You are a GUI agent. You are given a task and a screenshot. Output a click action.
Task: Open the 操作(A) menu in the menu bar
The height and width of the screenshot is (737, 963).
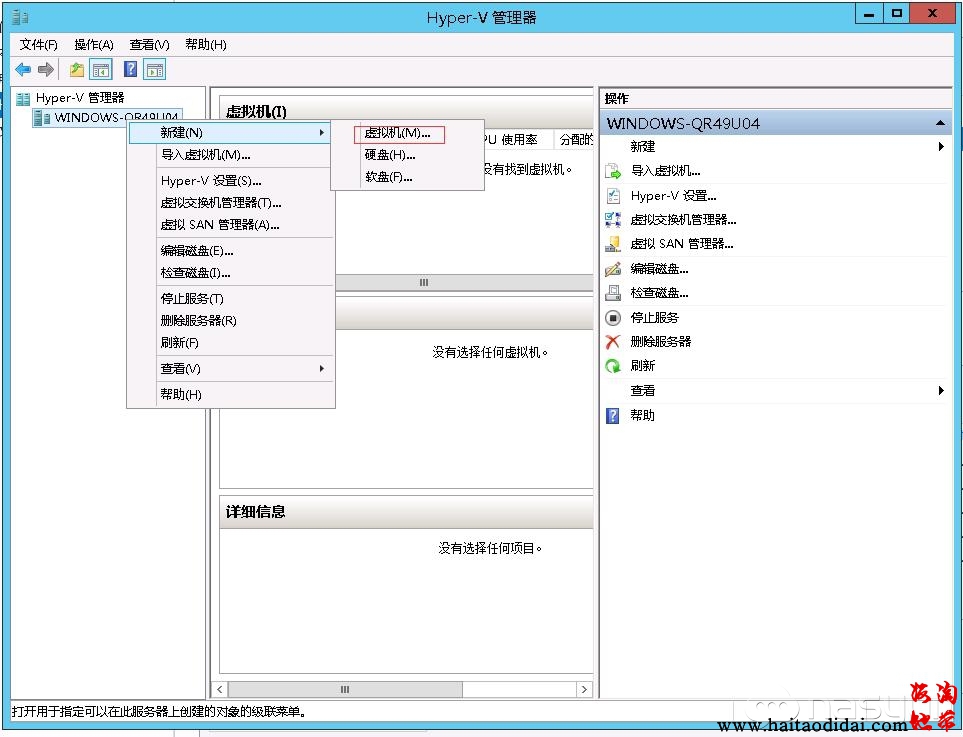pyautogui.click(x=94, y=45)
